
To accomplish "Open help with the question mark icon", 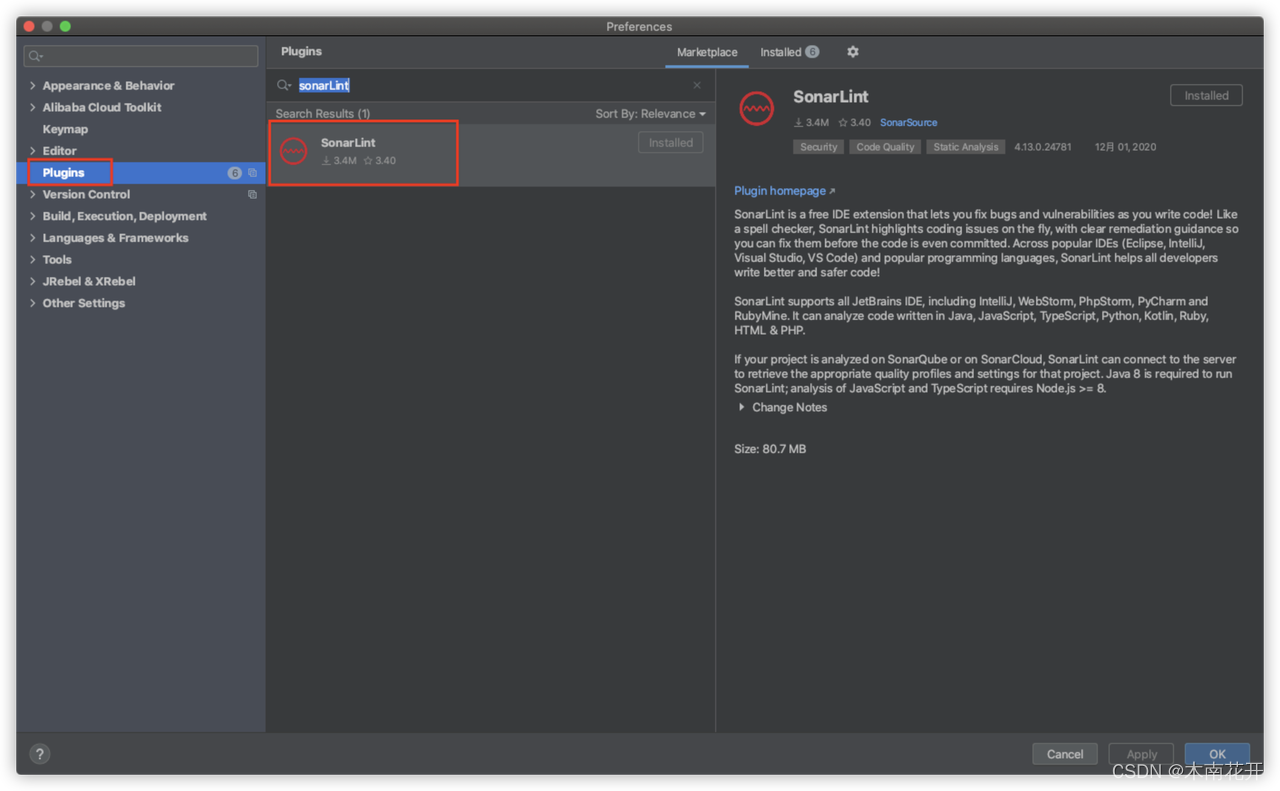I will (x=39, y=754).
